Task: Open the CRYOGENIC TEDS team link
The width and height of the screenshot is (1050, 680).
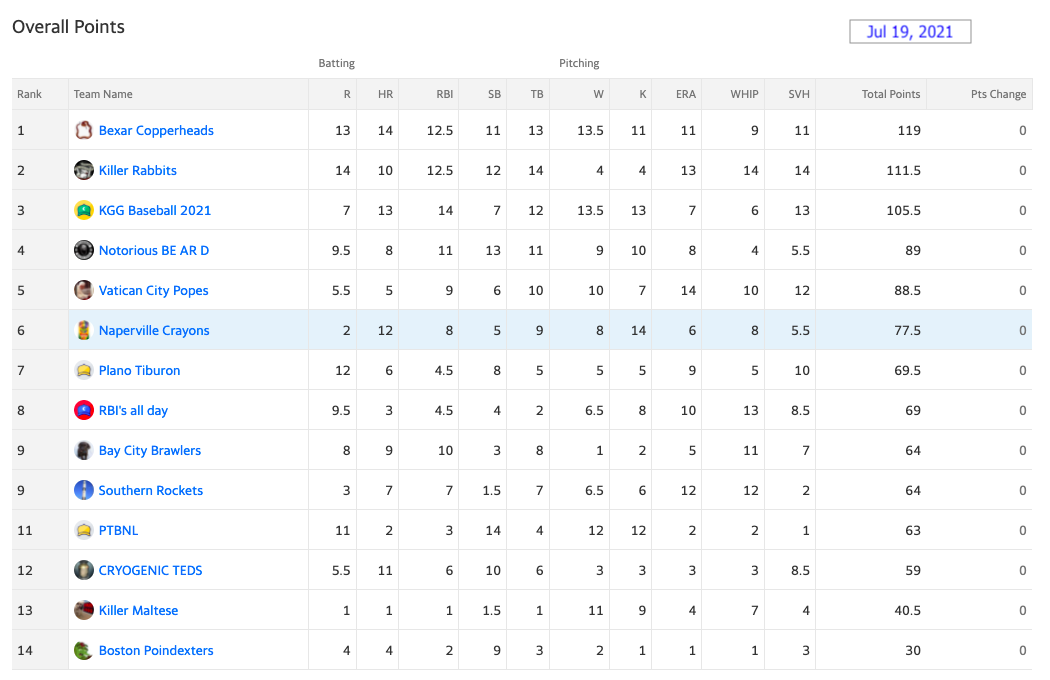Action: point(150,571)
